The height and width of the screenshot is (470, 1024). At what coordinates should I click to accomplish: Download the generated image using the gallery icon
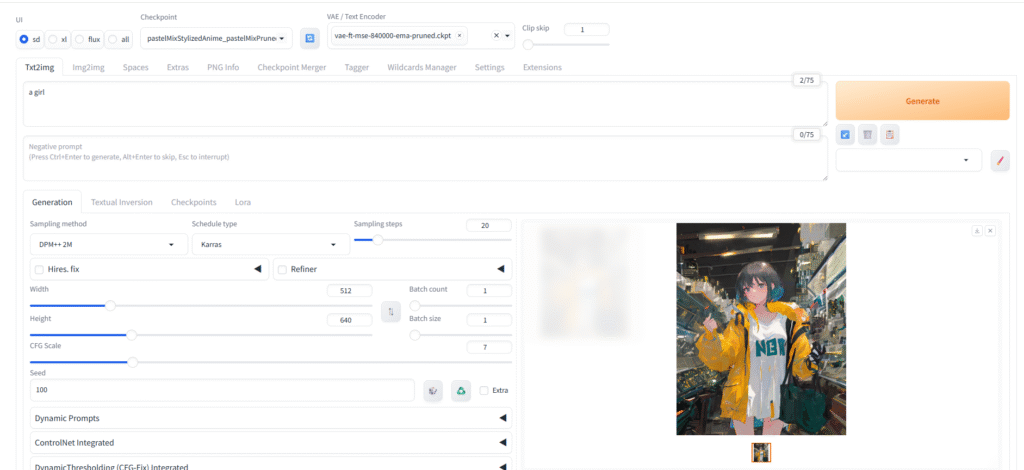977,230
